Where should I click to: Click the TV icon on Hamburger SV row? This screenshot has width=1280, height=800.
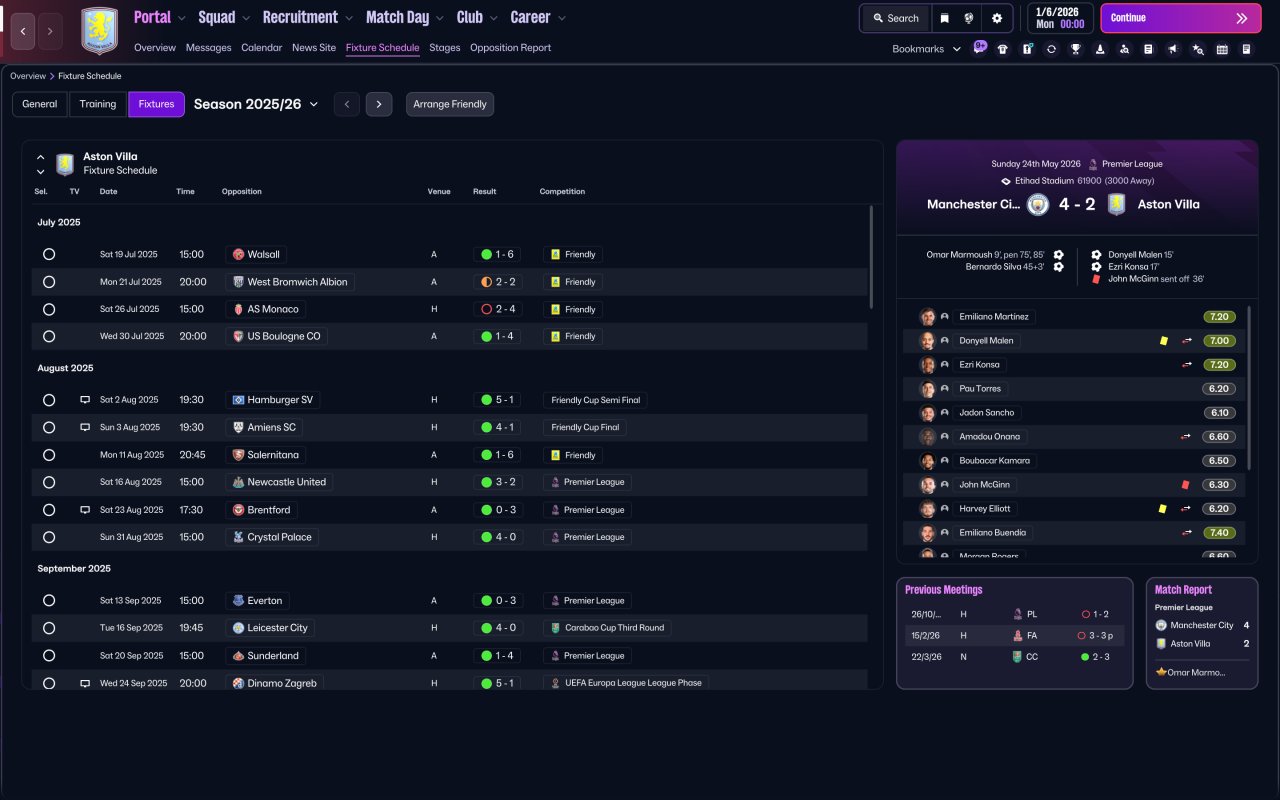(85, 400)
